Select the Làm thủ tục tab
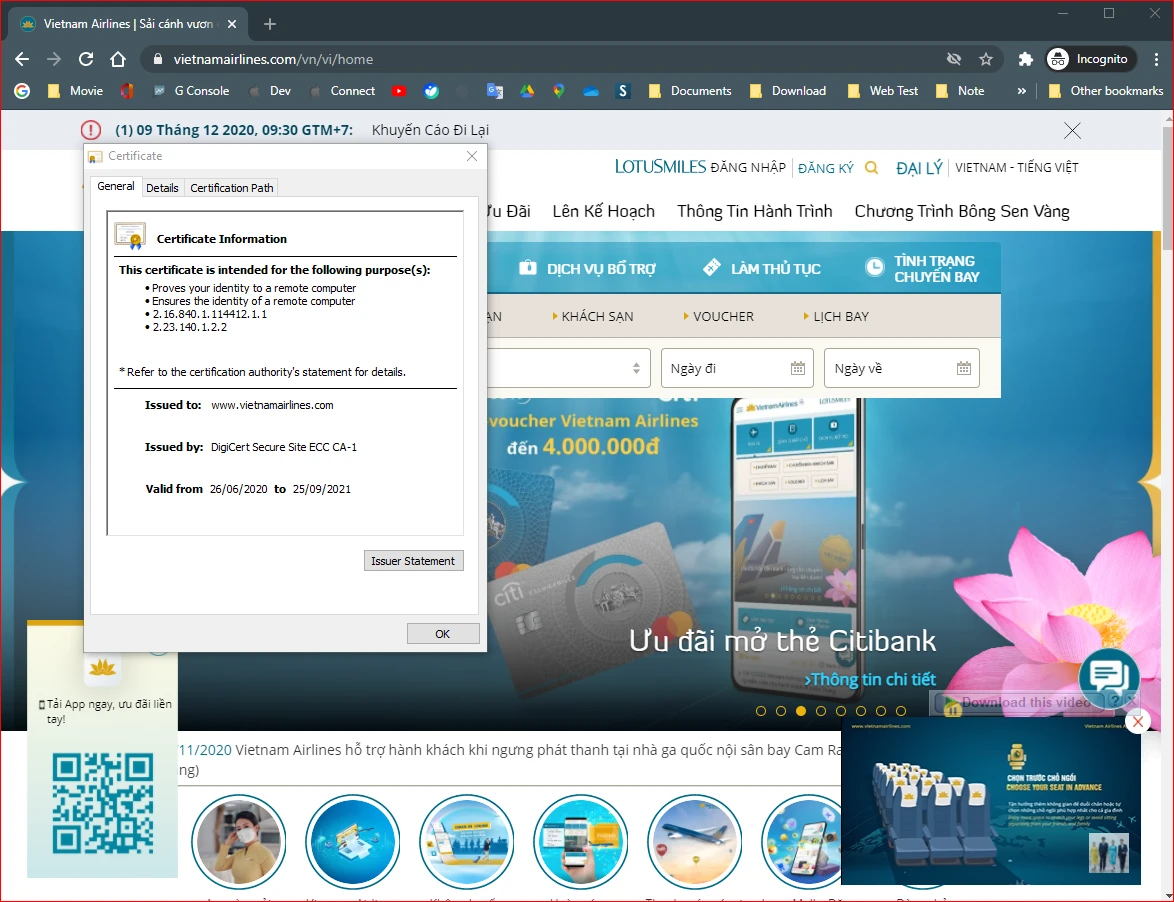The image size is (1174, 902). click(761, 269)
